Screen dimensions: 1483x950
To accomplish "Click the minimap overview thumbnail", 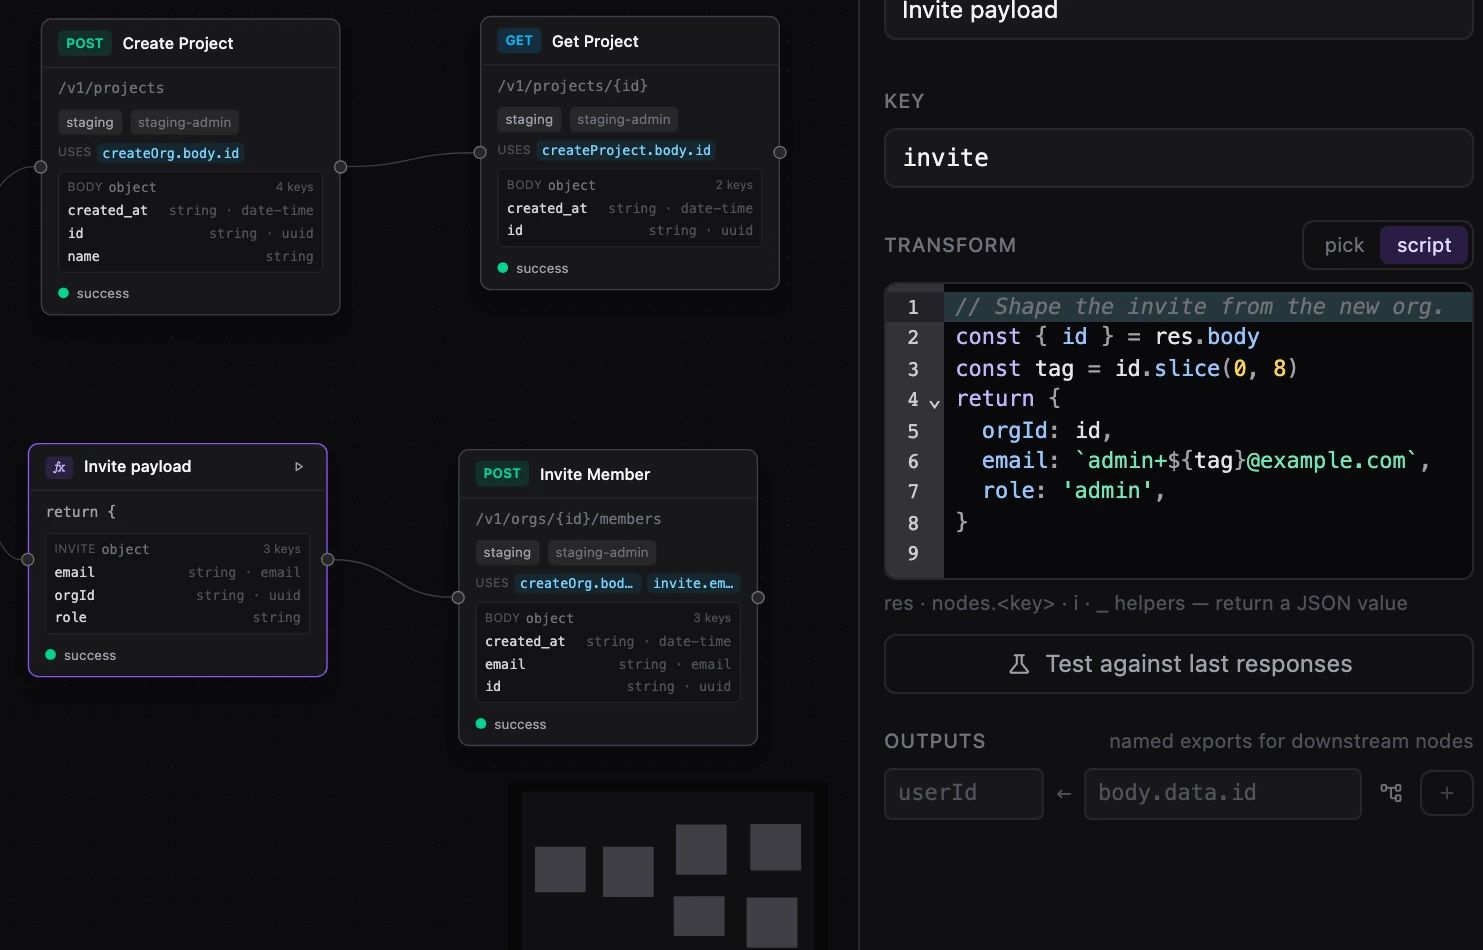I will [x=667, y=868].
